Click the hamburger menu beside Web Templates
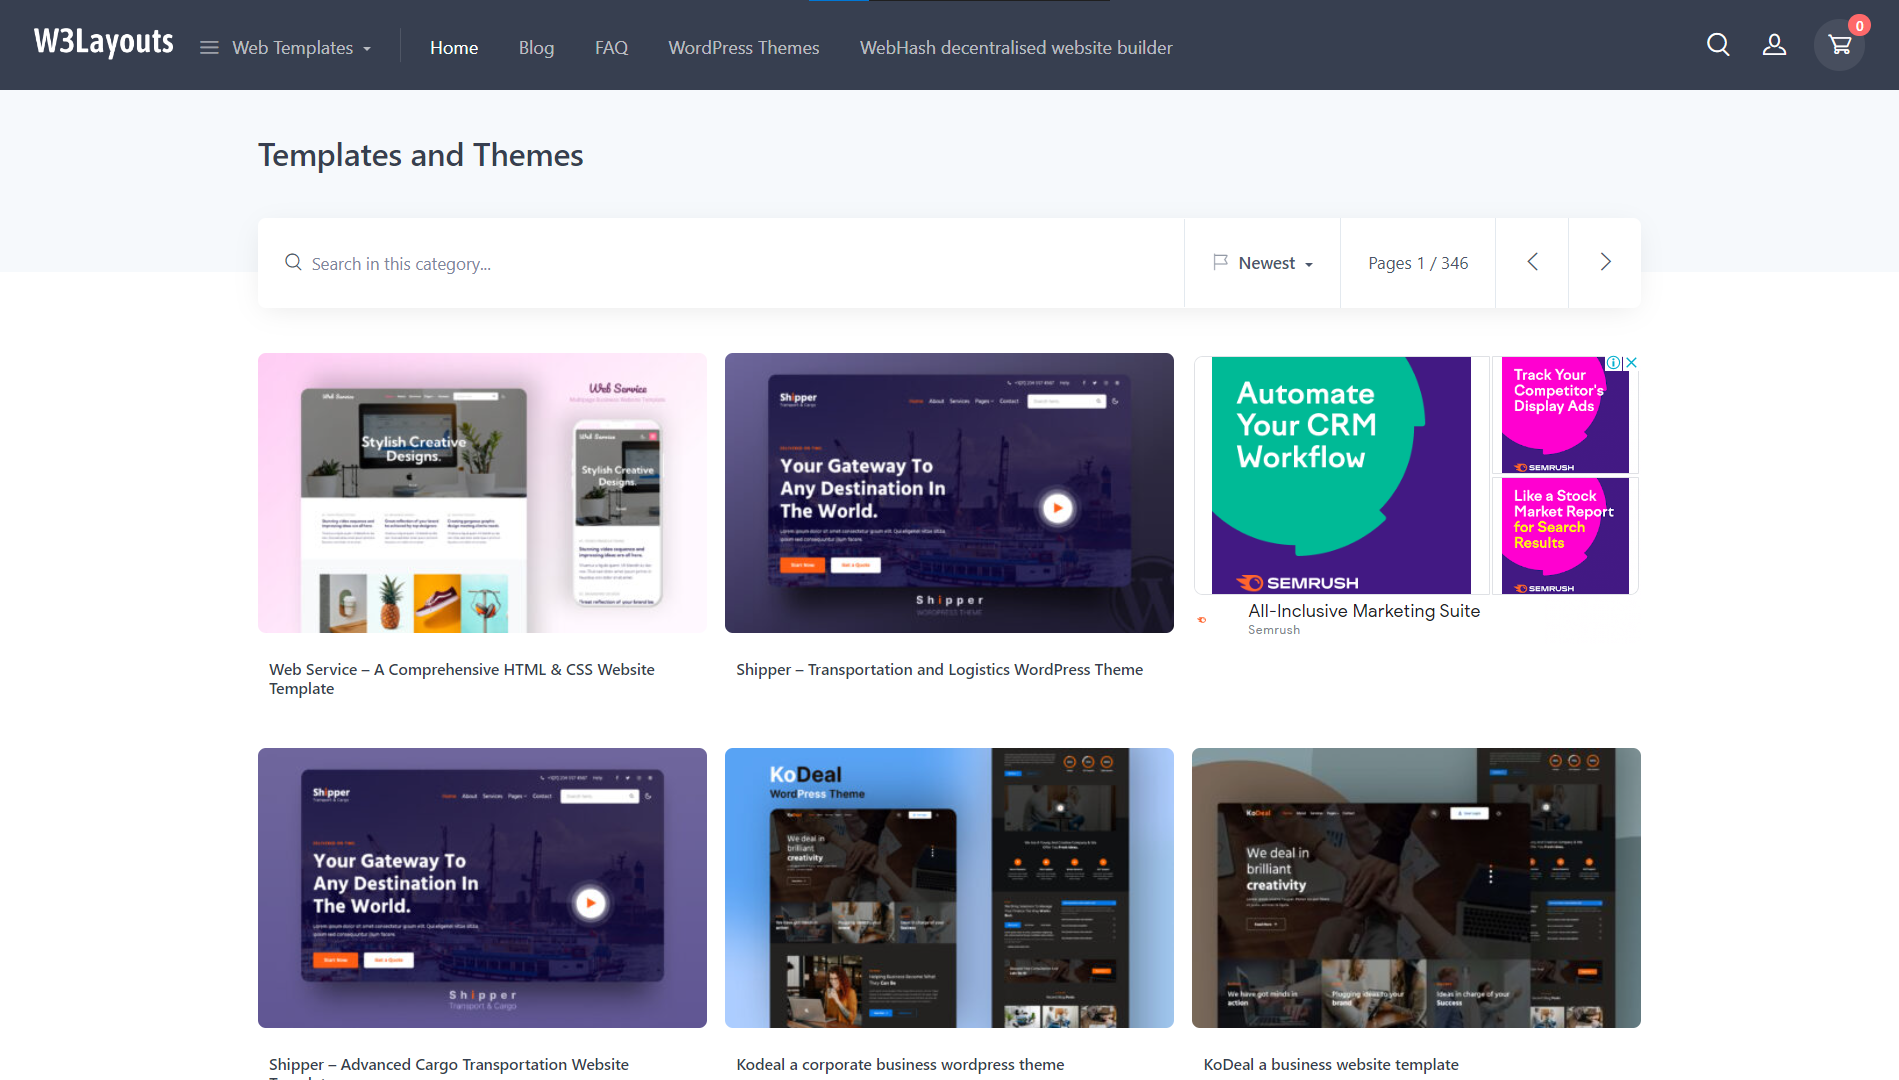The image size is (1899, 1080). pyautogui.click(x=208, y=47)
